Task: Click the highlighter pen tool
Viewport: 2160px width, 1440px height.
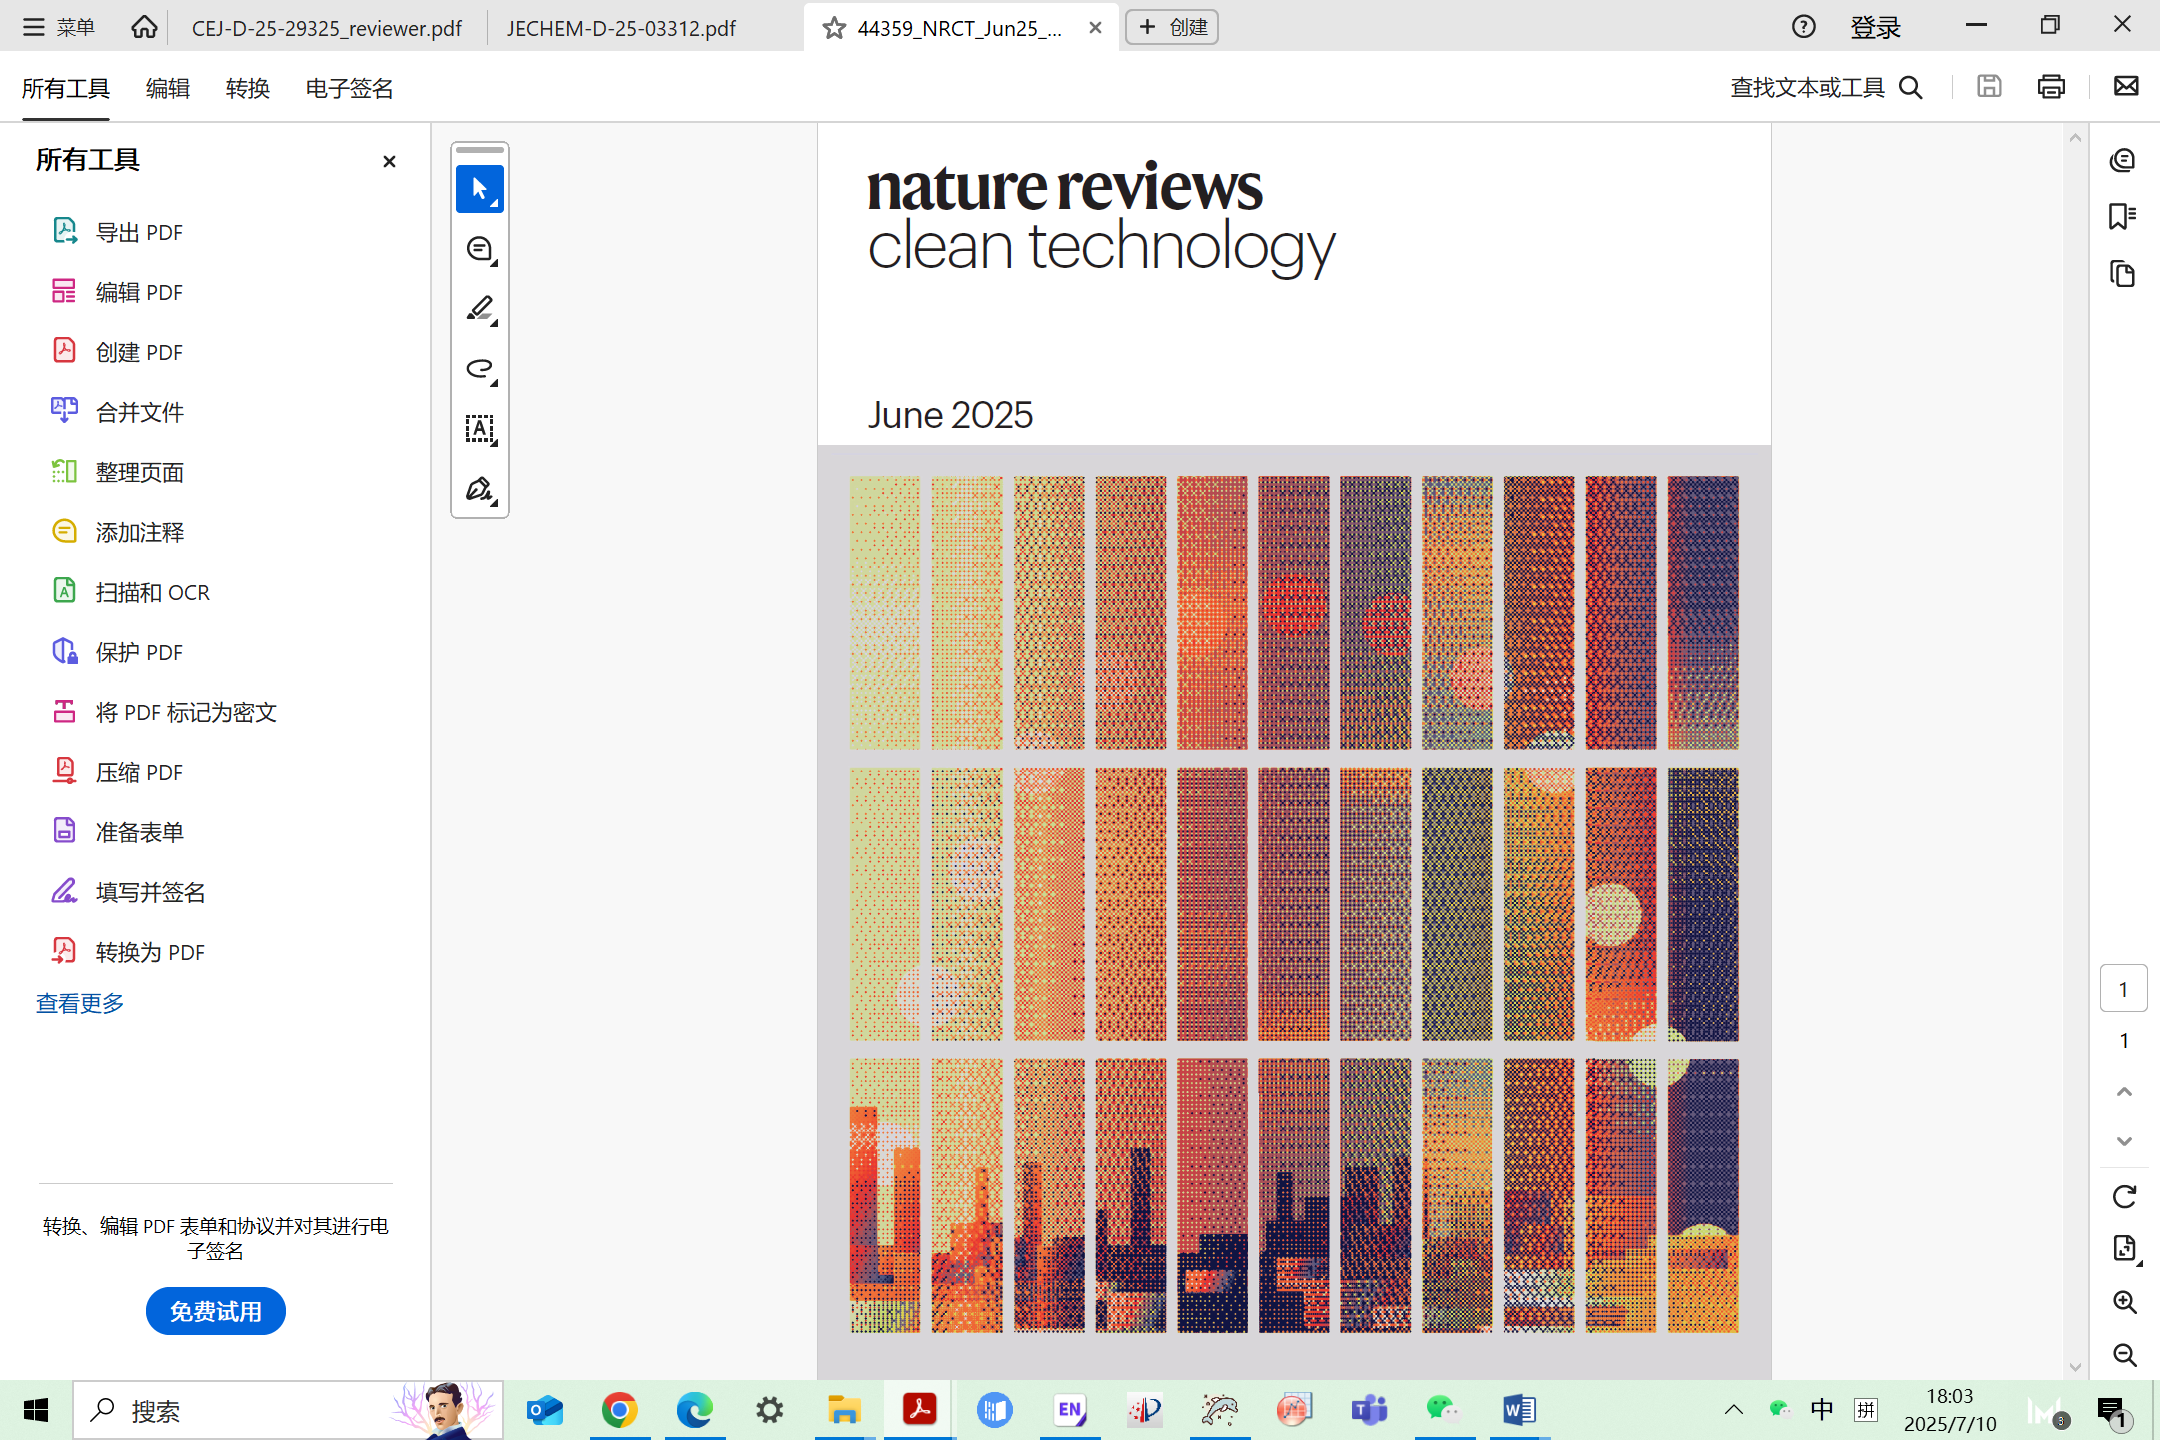Action: click(x=479, y=308)
